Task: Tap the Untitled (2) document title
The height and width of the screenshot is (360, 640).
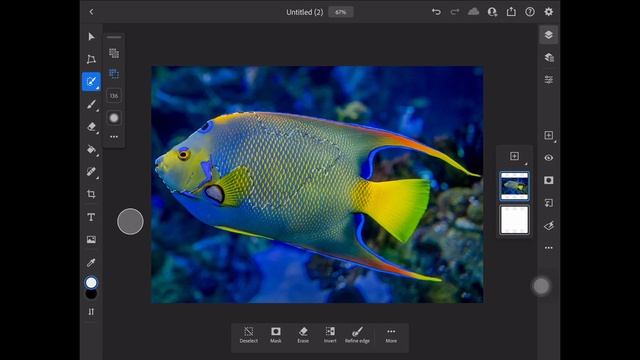Action: click(x=304, y=12)
